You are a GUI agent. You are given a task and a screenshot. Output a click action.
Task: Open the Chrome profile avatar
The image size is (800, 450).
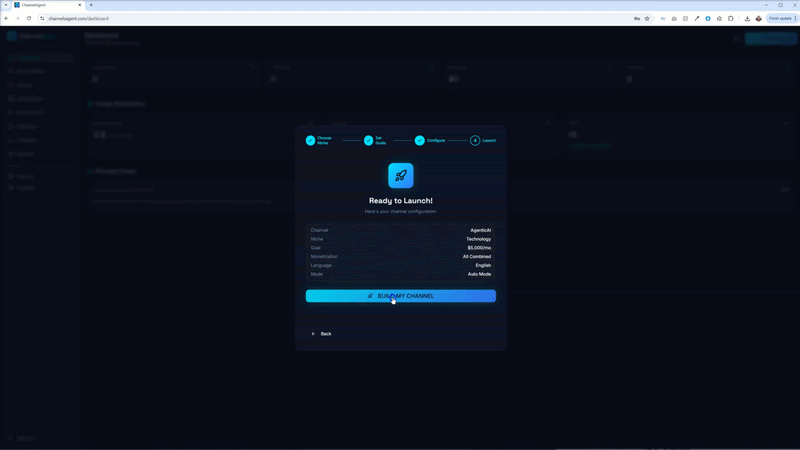(759, 18)
